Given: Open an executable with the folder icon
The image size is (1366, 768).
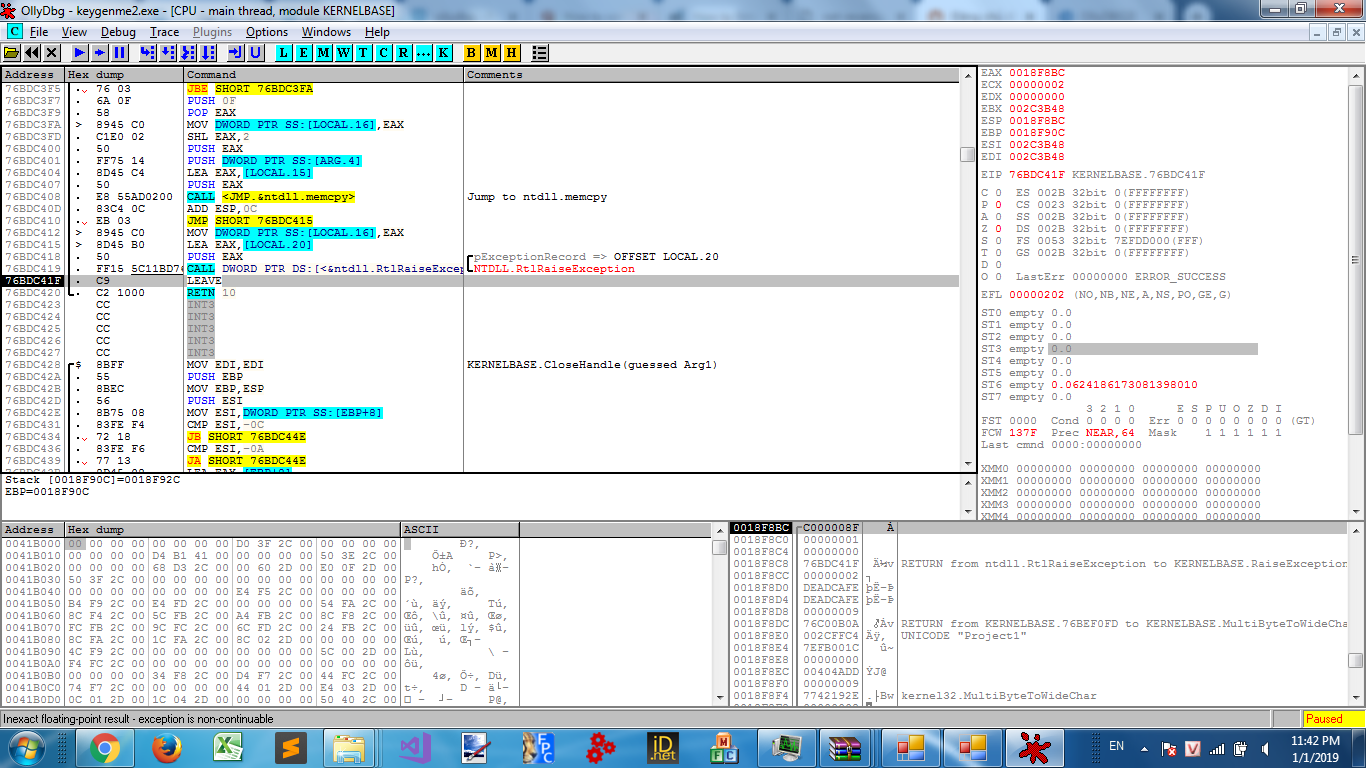Looking at the screenshot, I should point(12,52).
